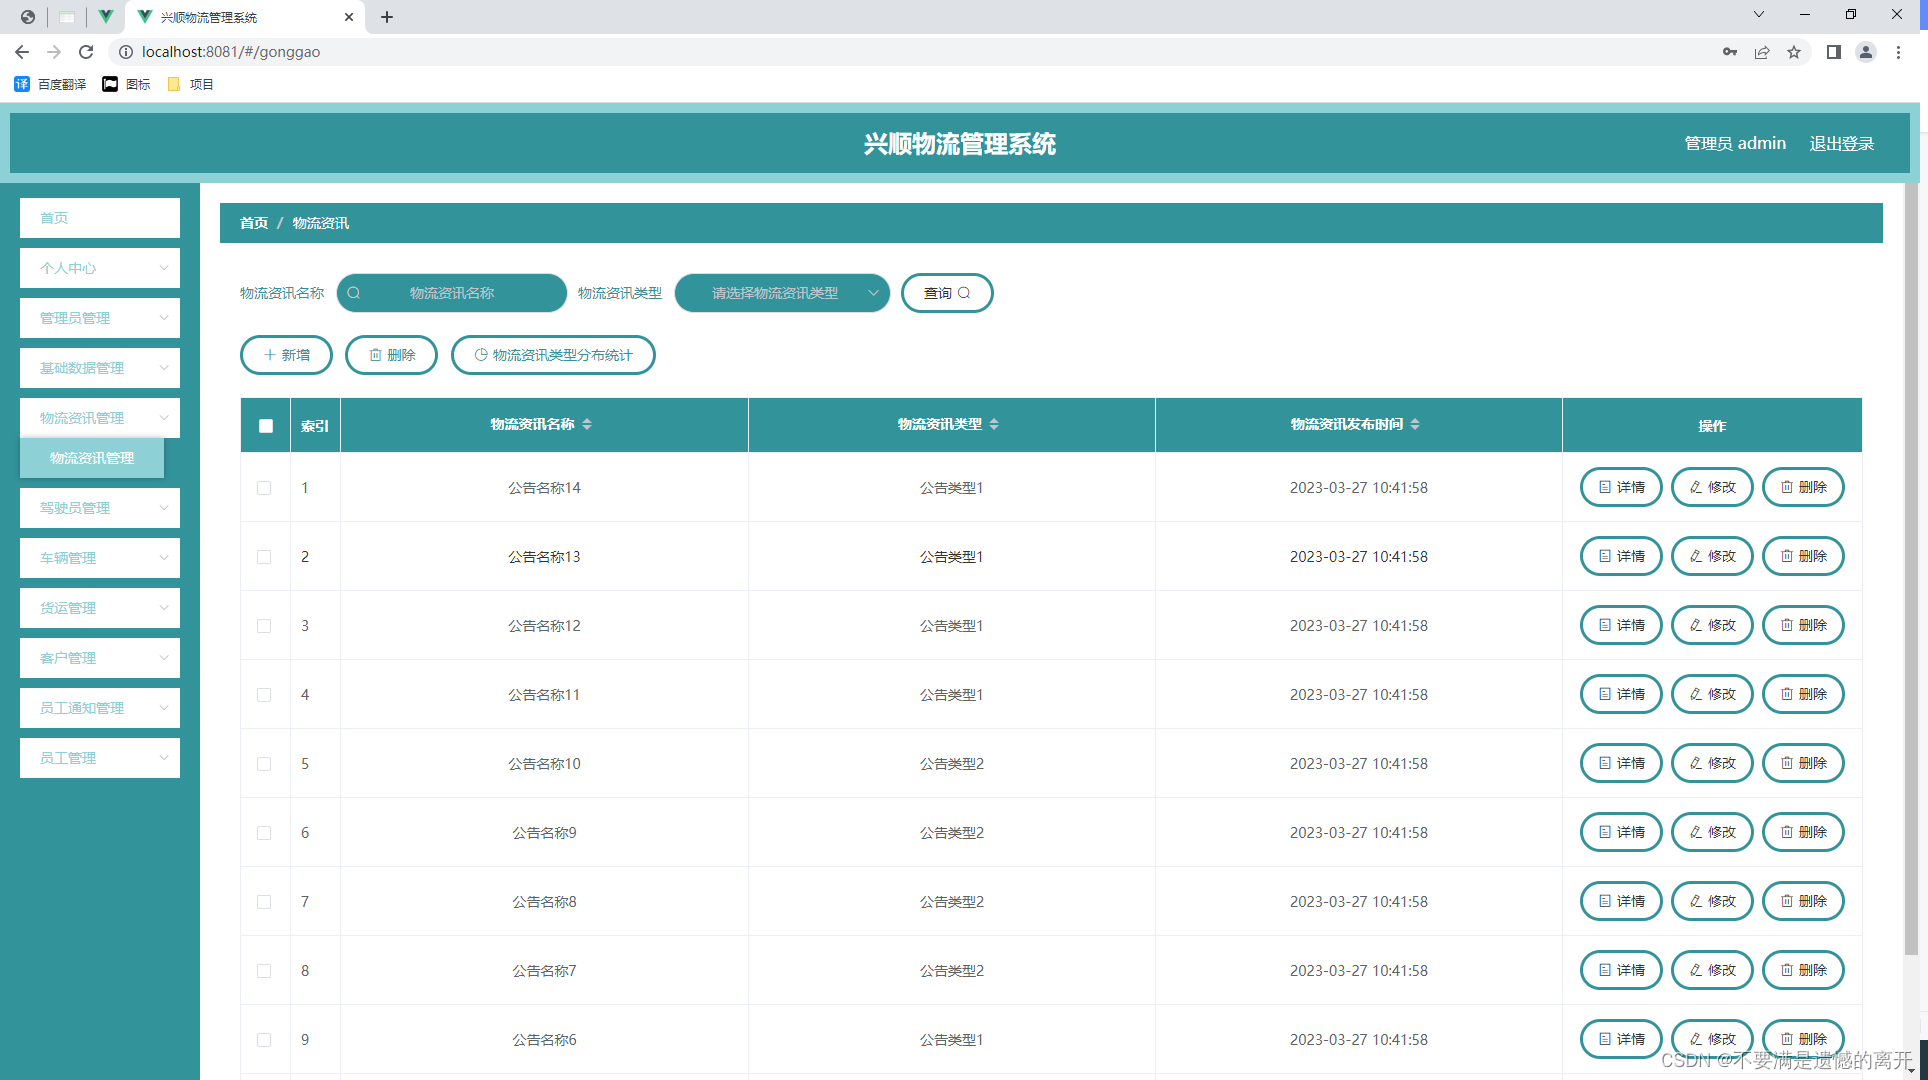This screenshot has width=1928, height=1080.
Task: Open the 请选择物流资讯类型 dropdown
Action: click(x=782, y=293)
